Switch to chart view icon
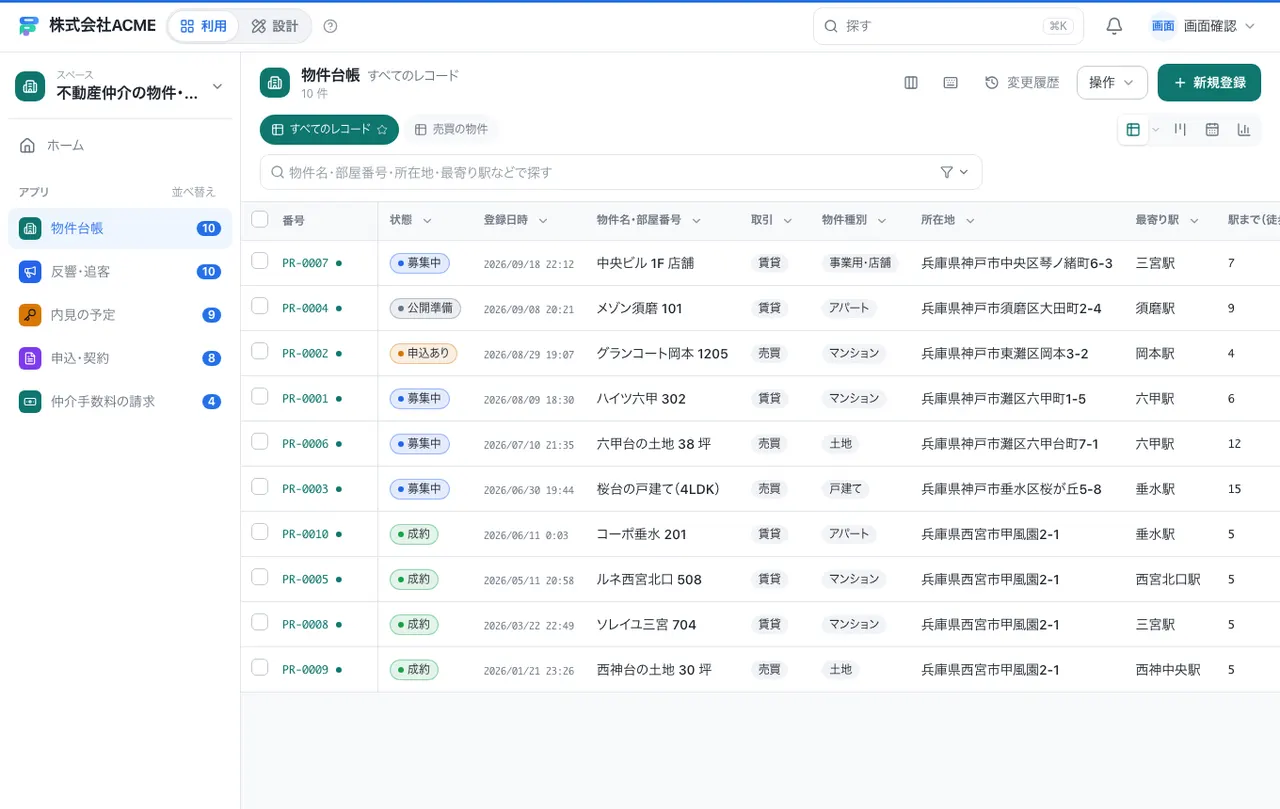Viewport: 1280px width, 809px height. tap(1244, 129)
